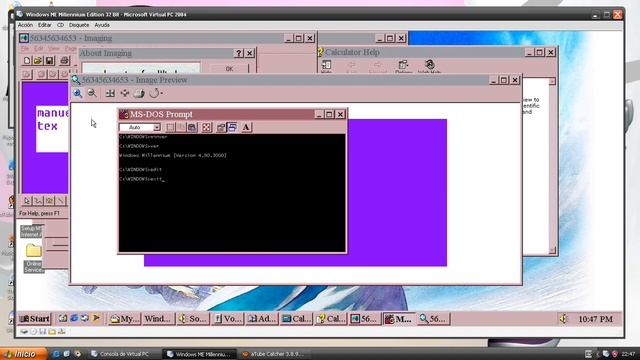Click the Online Services folder desktop icon
The width and height of the screenshot is (640, 360).
click(33, 258)
